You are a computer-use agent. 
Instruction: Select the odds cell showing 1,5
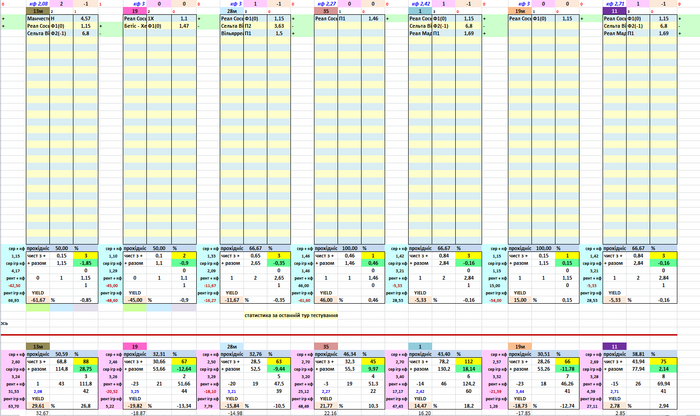pos(279,33)
